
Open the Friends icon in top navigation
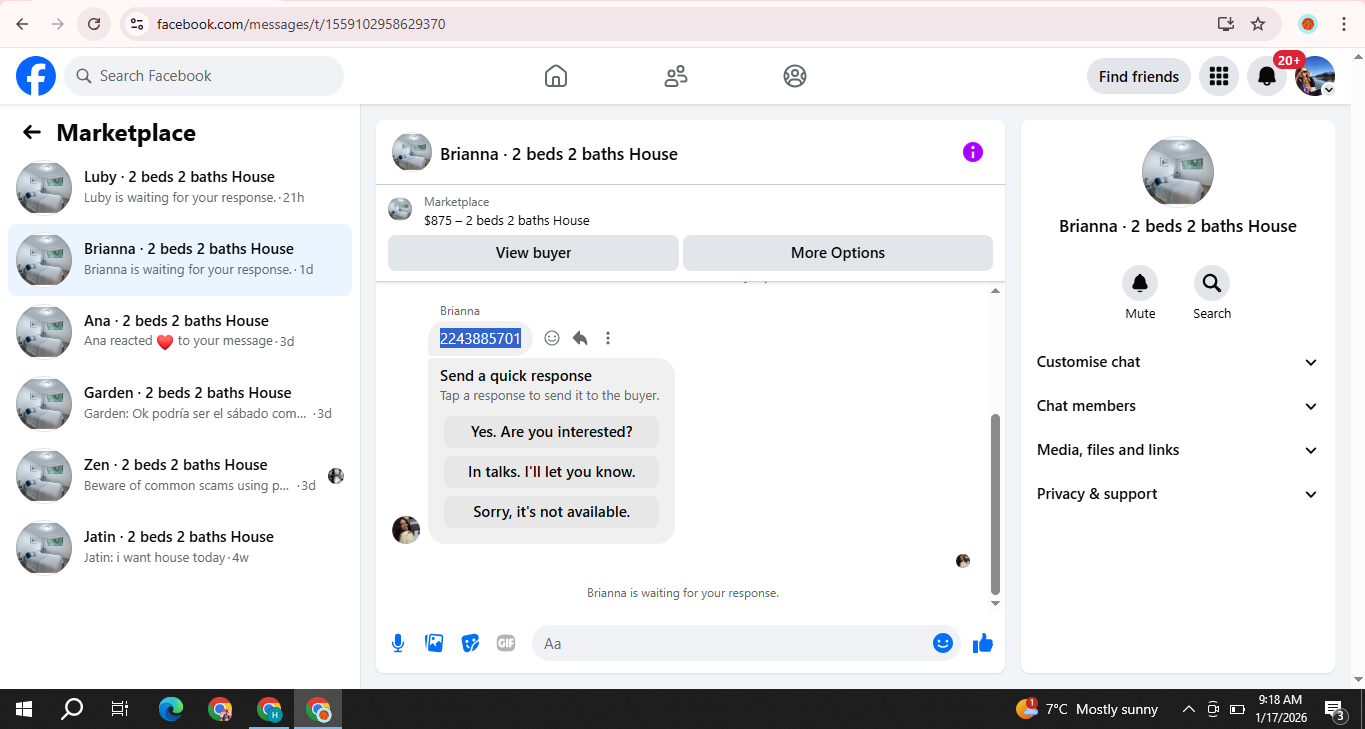tap(676, 76)
